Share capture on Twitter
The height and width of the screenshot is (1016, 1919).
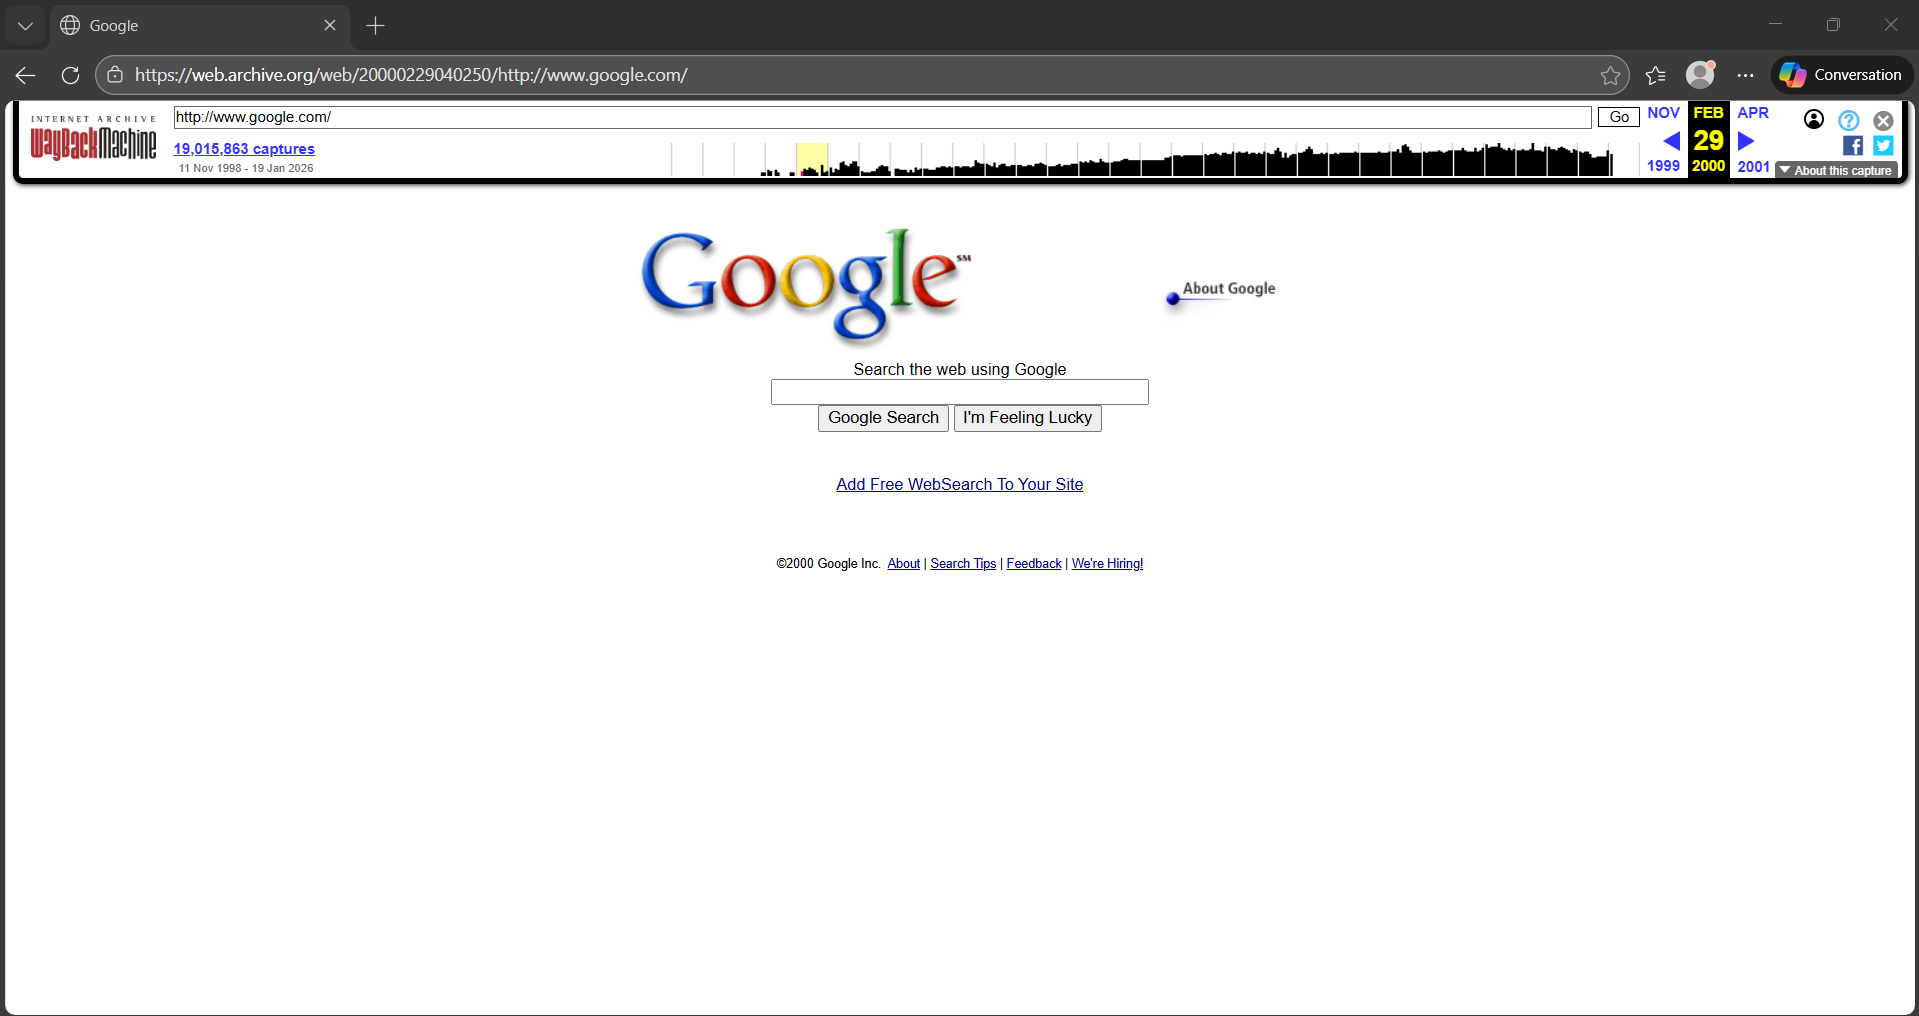point(1883,146)
